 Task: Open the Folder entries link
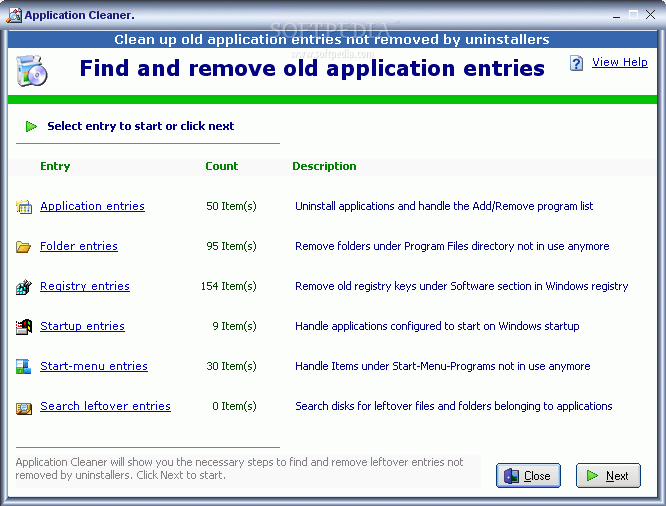(x=79, y=246)
